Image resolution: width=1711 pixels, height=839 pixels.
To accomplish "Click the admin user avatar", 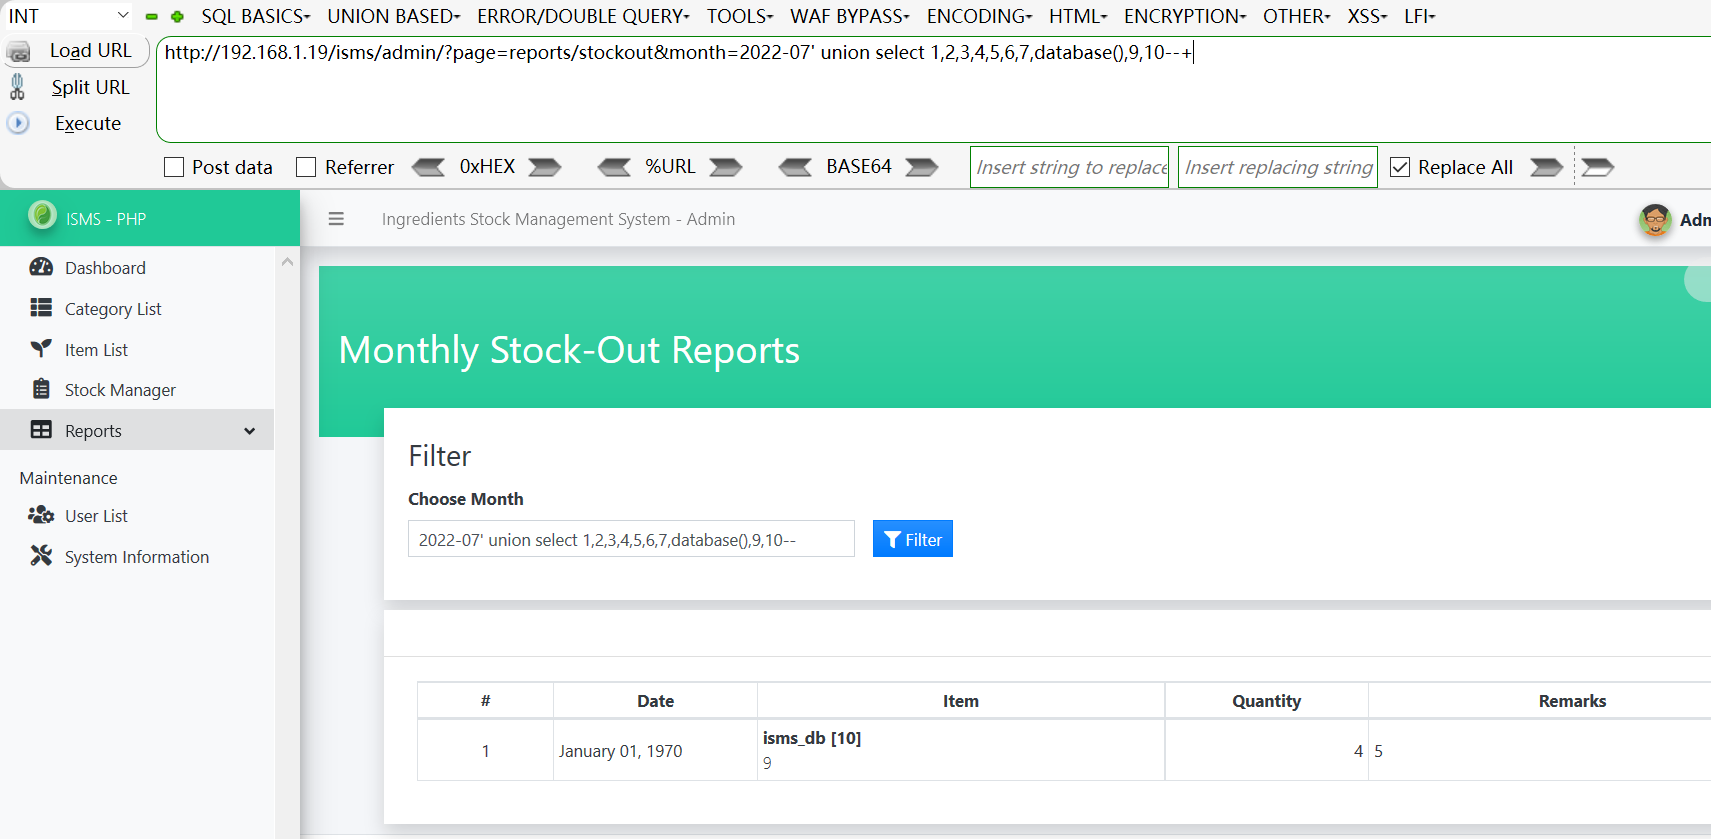I will tap(1655, 220).
